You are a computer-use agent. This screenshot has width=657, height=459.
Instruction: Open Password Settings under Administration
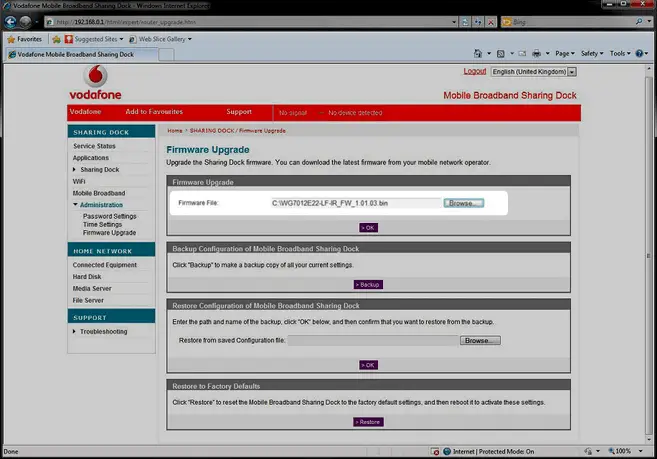pos(110,216)
